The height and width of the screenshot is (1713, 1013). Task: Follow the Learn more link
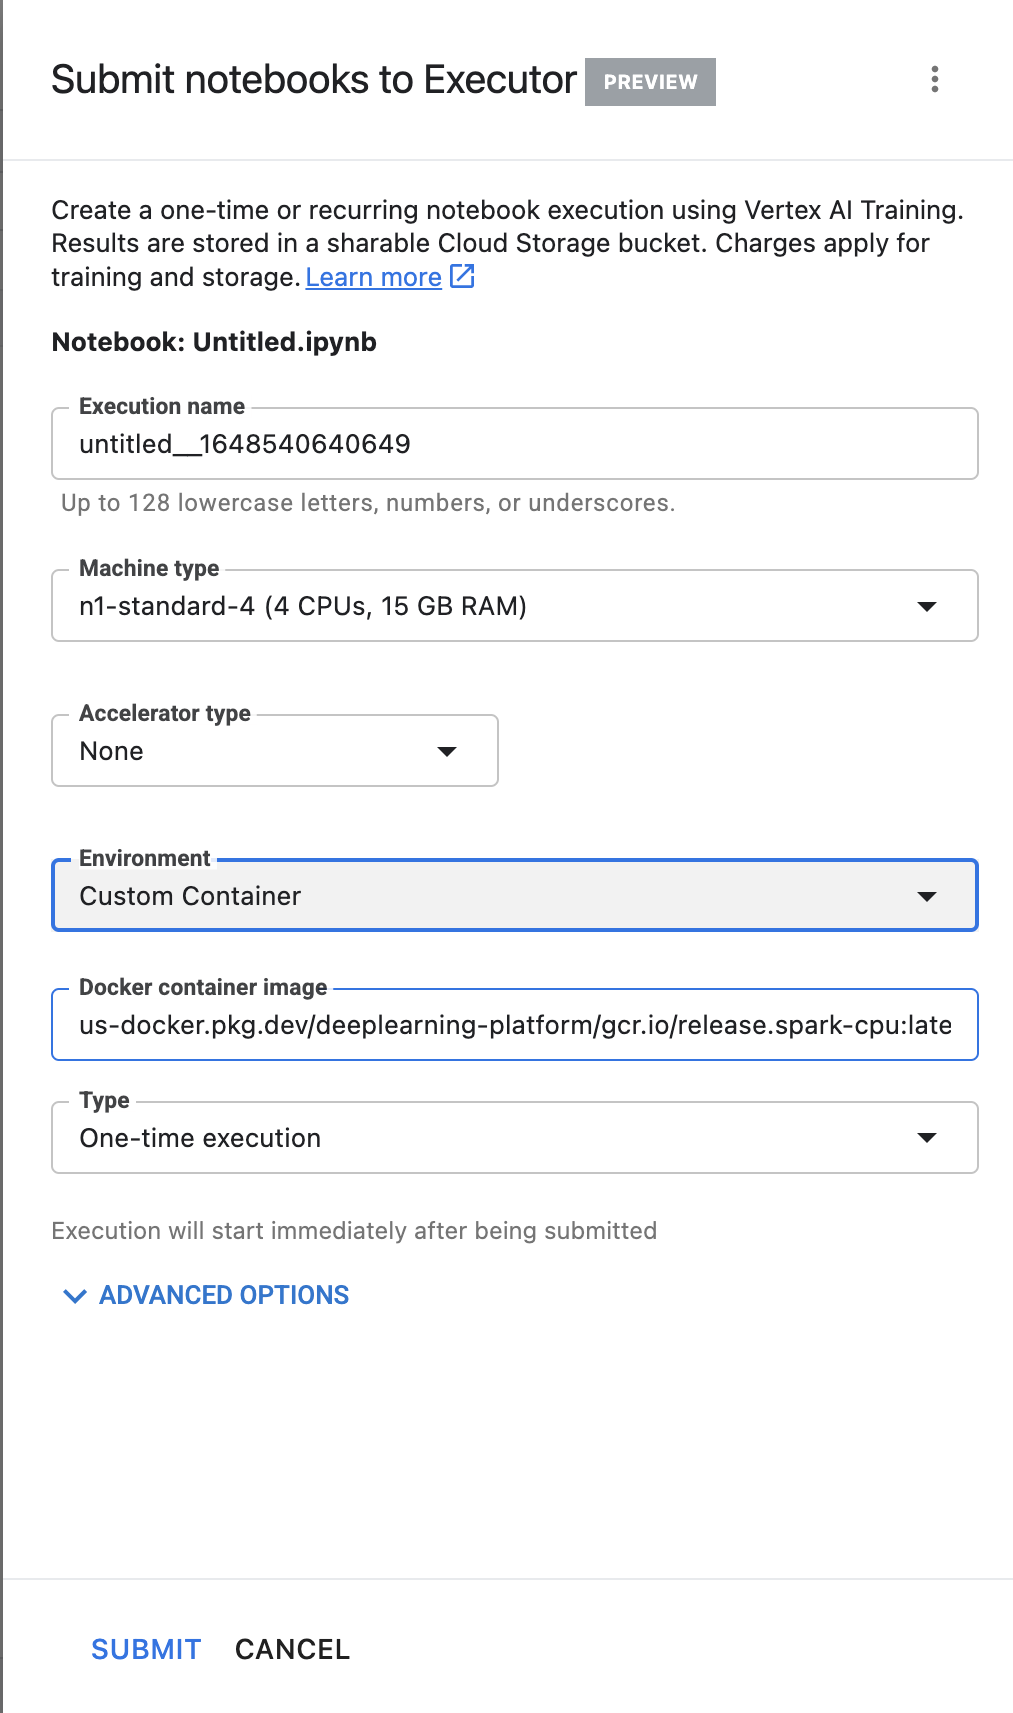click(x=373, y=277)
